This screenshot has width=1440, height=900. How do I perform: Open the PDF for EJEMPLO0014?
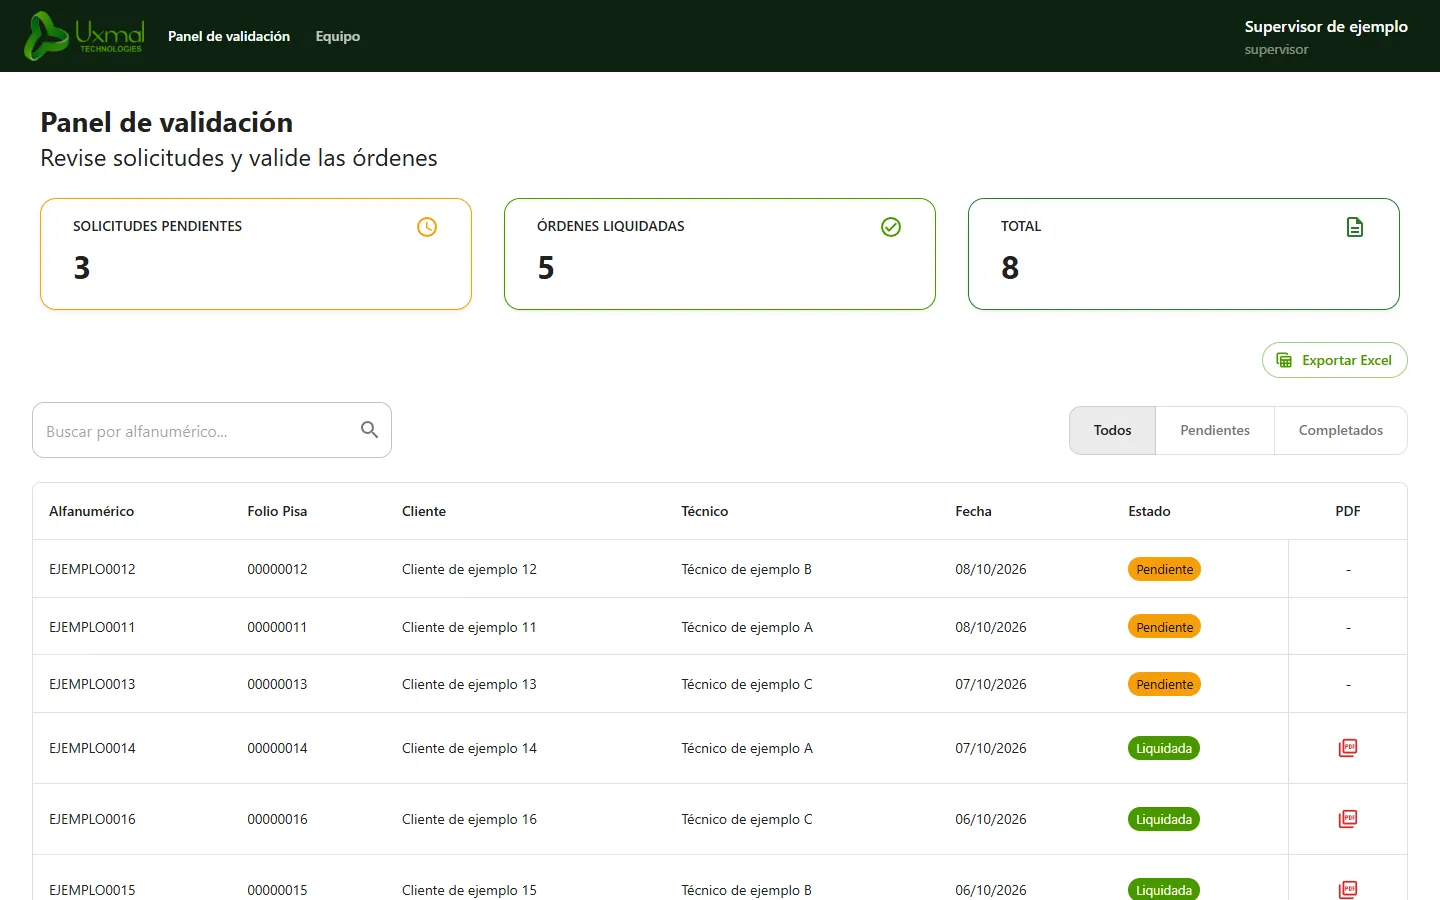[1348, 748]
